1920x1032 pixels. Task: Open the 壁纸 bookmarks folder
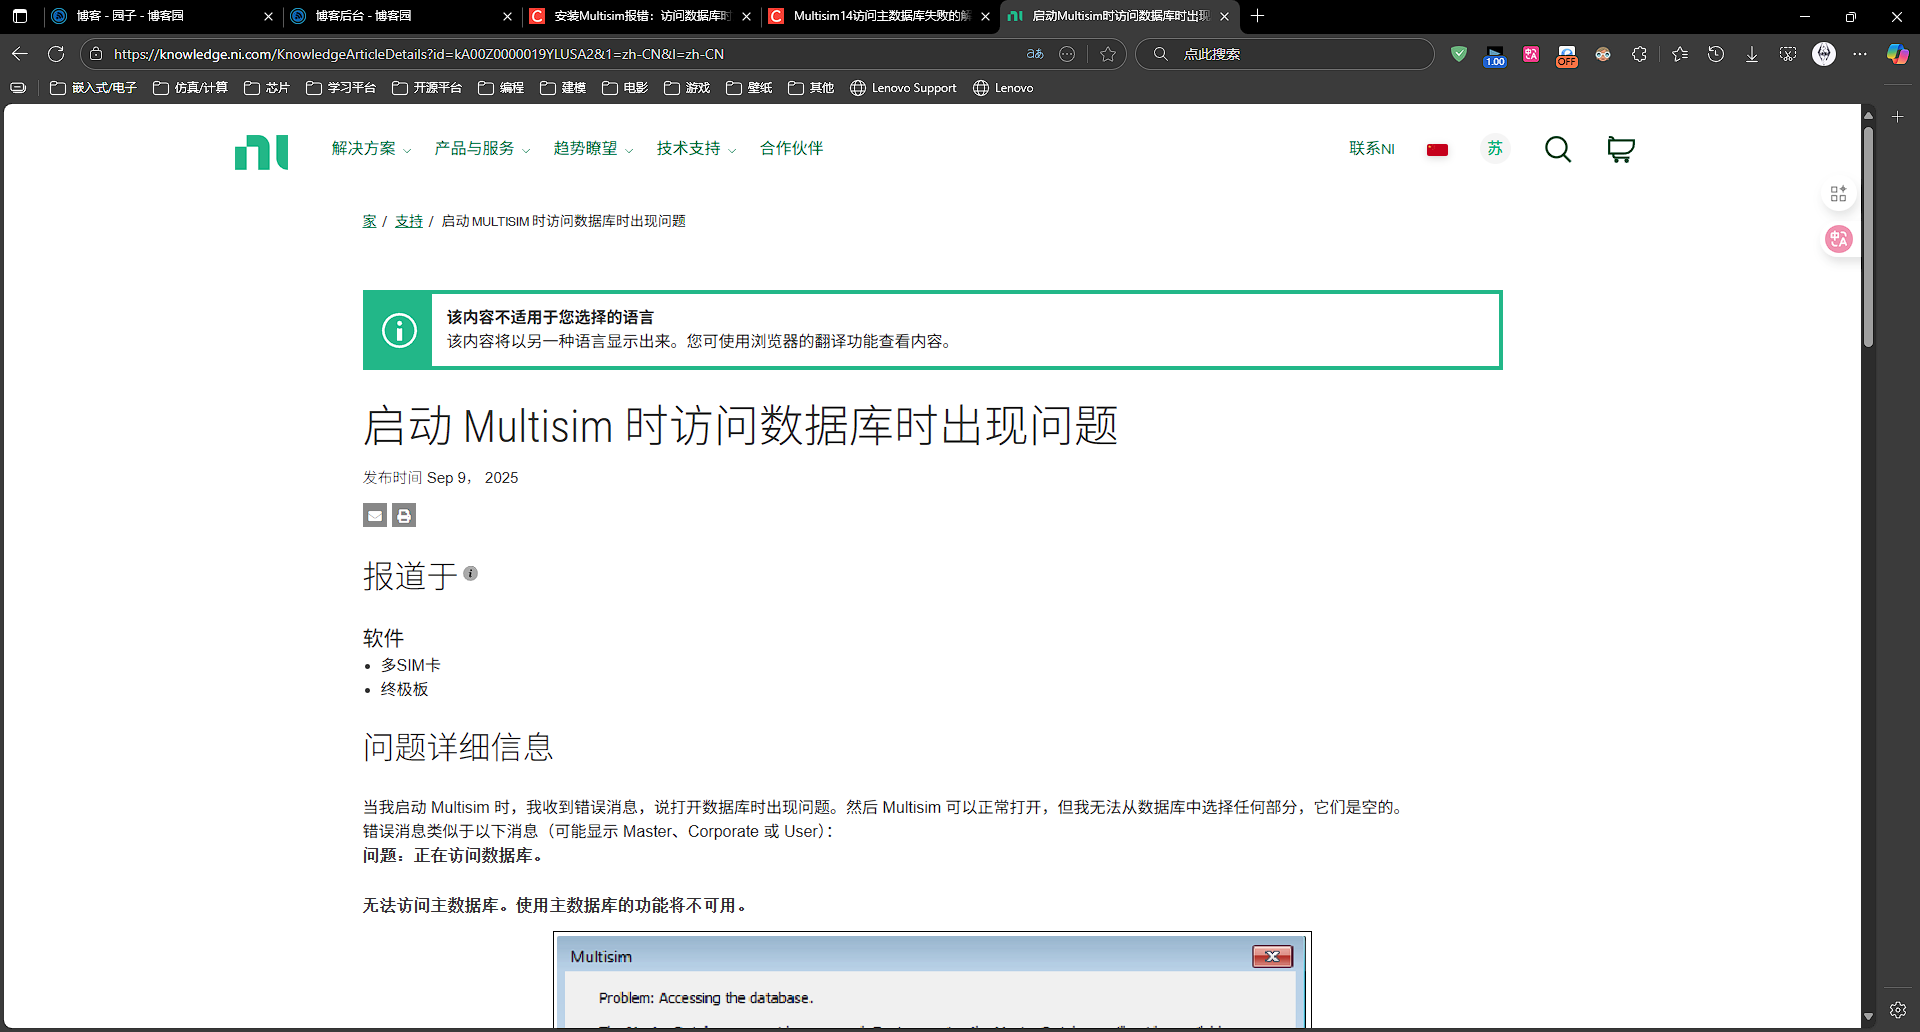coord(750,88)
